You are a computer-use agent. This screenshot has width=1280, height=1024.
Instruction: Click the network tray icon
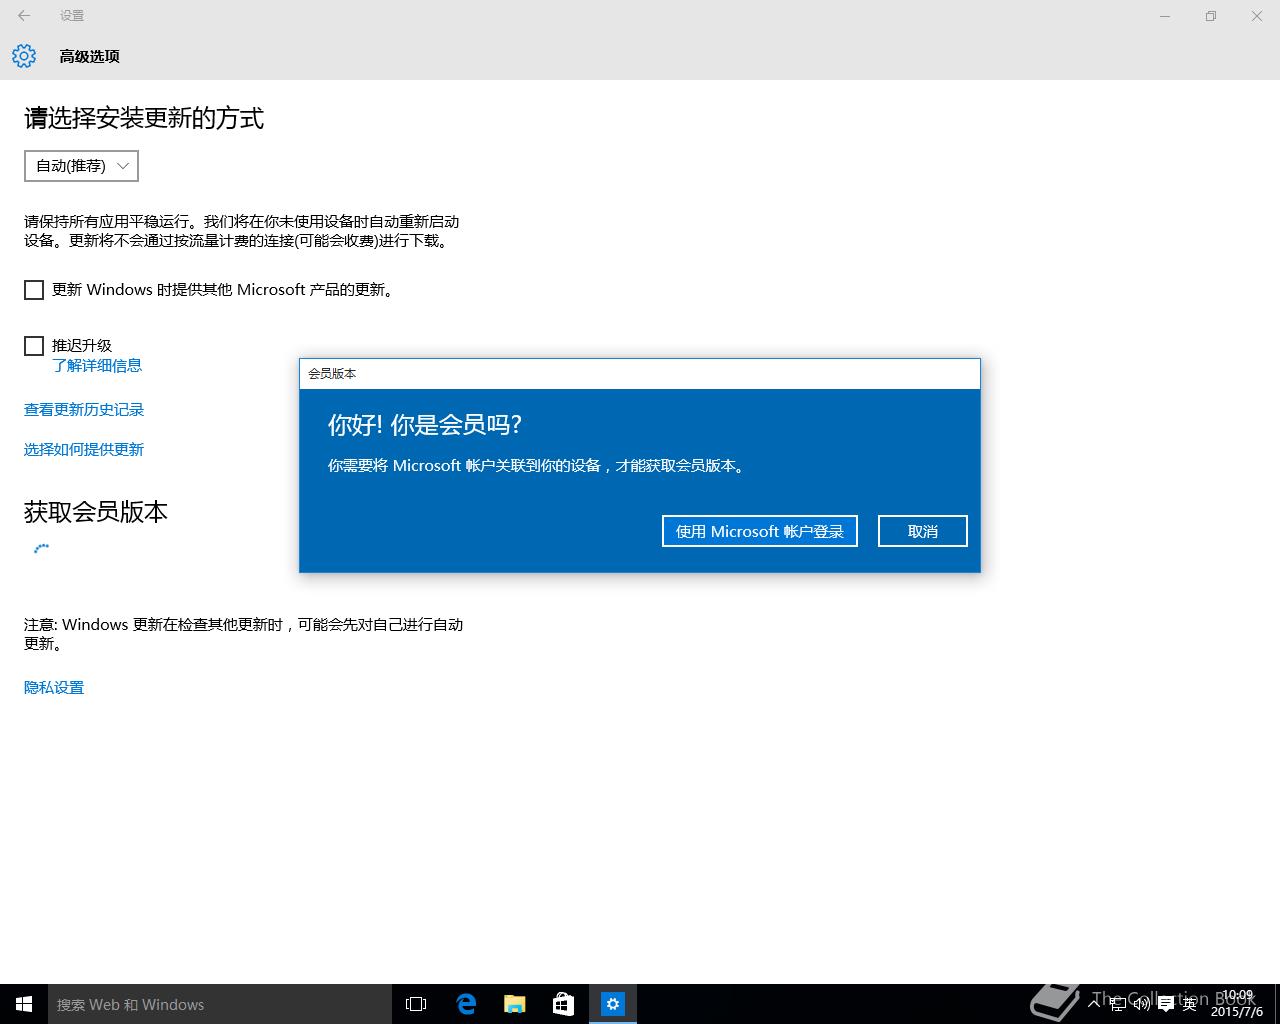coord(1118,1004)
